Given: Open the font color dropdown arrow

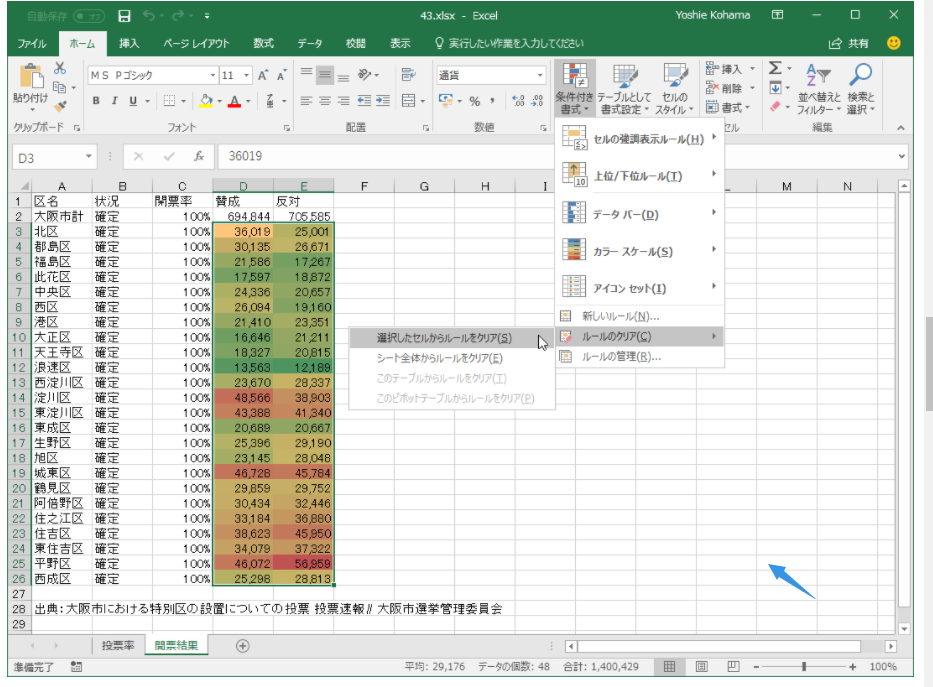Looking at the screenshot, I should (248, 101).
